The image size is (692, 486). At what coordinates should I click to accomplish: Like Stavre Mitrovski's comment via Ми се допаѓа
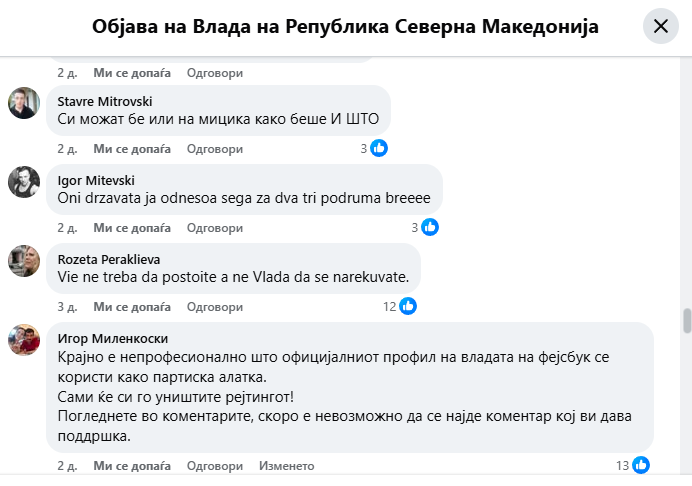coord(132,149)
